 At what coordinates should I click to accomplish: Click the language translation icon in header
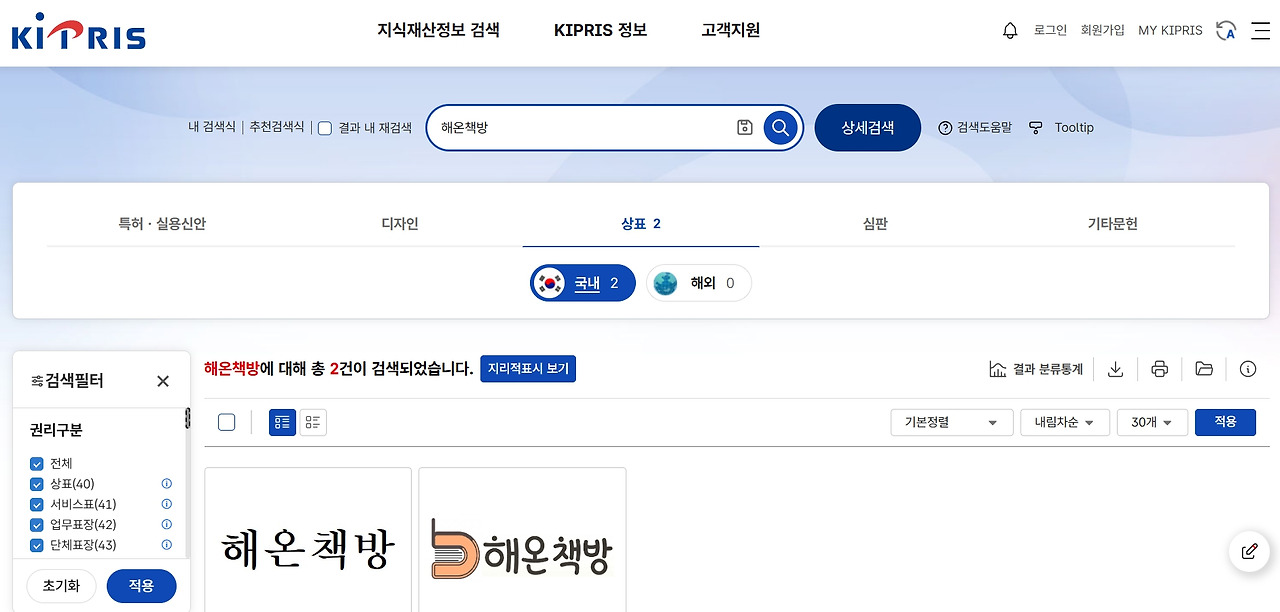click(1226, 31)
